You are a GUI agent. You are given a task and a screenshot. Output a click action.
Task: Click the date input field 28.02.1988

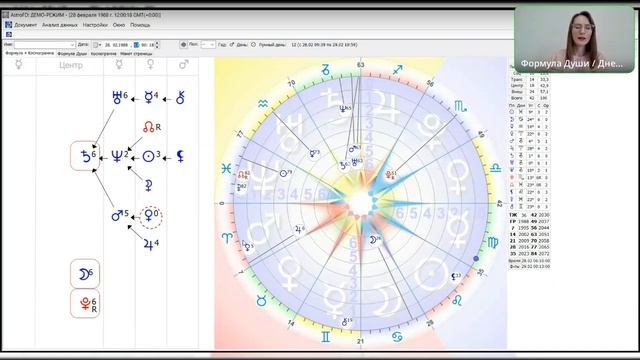117,45
